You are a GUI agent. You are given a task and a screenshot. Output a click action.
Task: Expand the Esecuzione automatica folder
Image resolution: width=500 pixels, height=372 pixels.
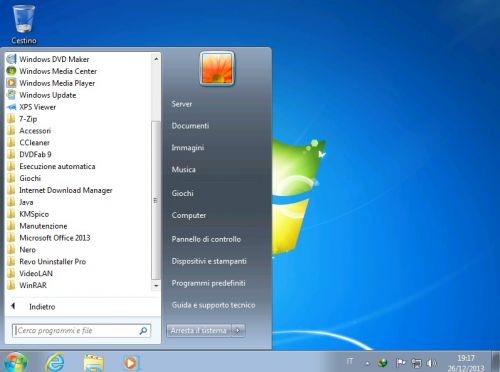pos(51,166)
